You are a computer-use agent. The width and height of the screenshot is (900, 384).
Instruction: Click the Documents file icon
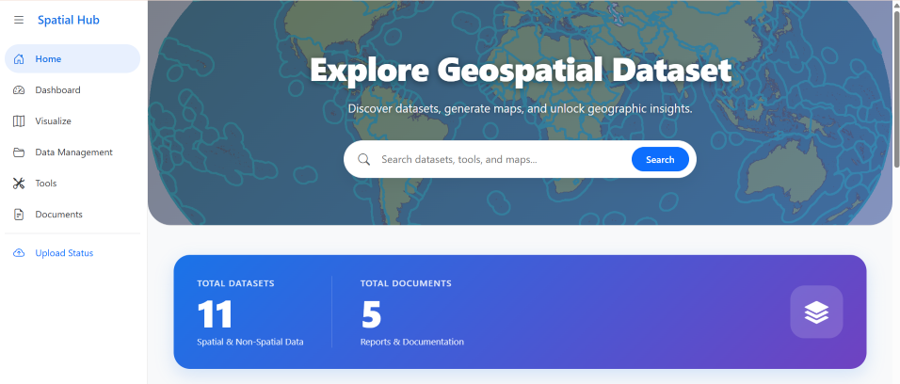(19, 214)
